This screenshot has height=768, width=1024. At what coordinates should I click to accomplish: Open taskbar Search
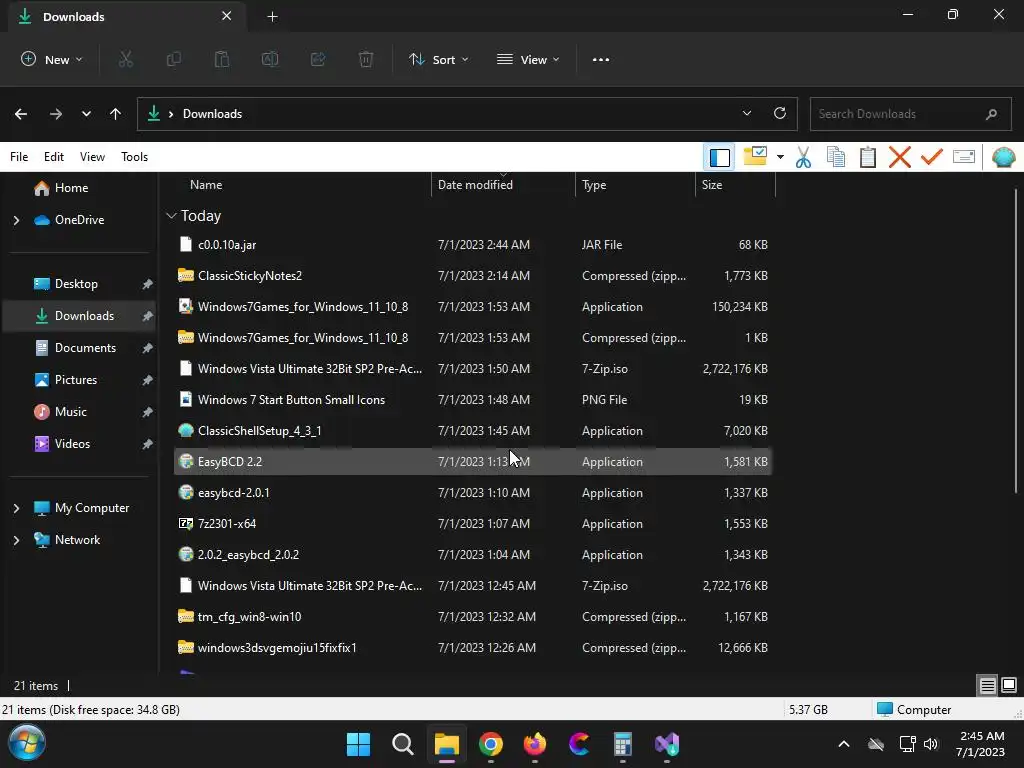tap(402, 744)
